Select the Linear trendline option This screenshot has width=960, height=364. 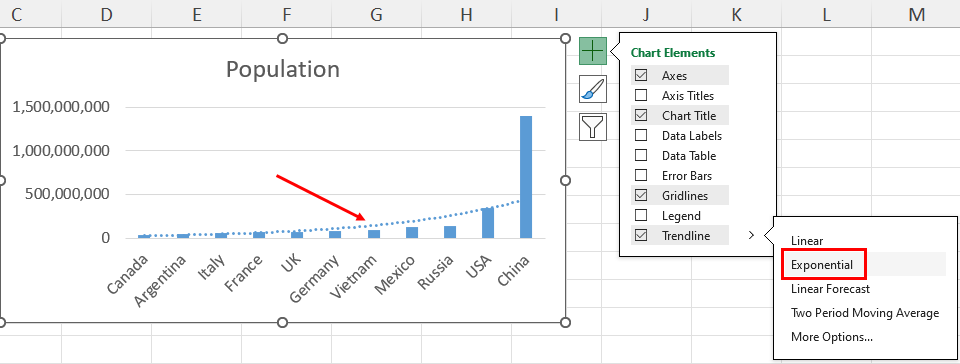807,241
